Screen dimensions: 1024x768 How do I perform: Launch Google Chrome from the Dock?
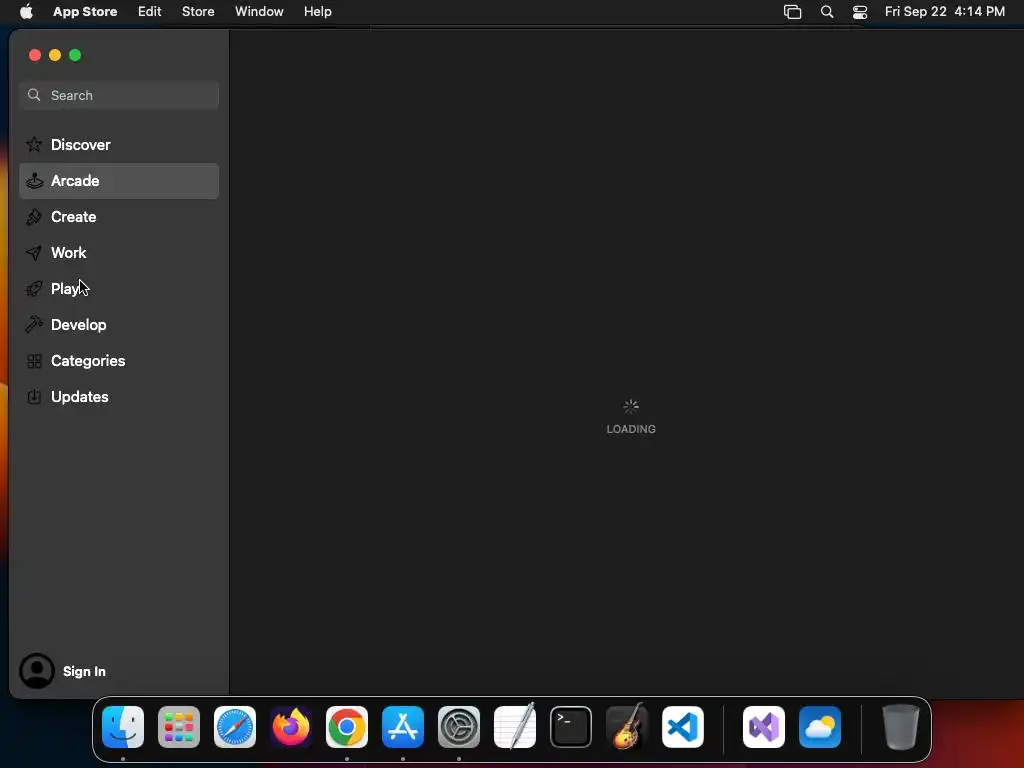[347, 727]
